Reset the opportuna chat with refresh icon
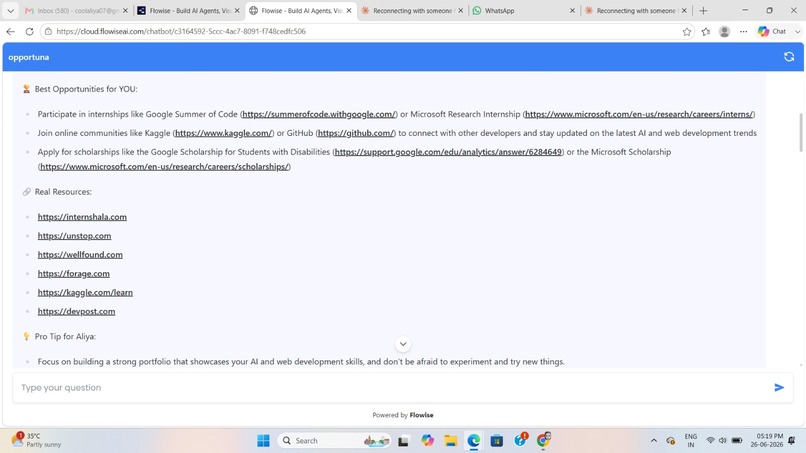The height and width of the screenshot is (453, 806). 789,57
